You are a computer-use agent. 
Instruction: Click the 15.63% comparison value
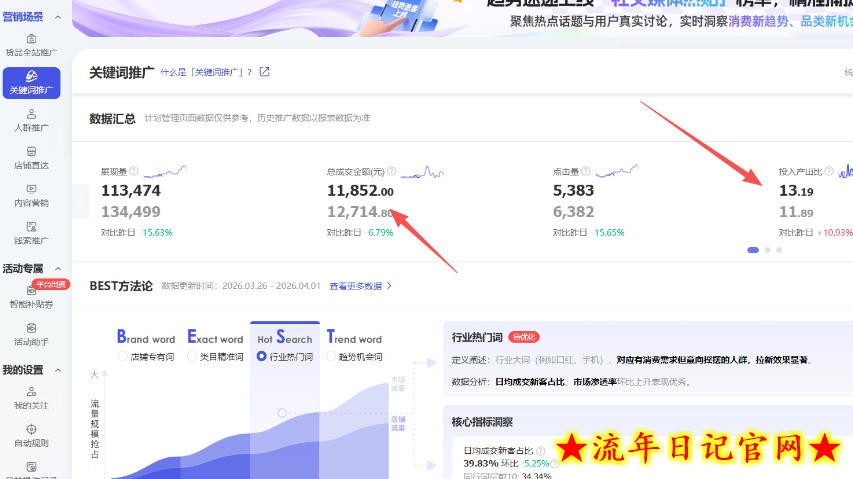pyautogui.click(x=157, y=232)
